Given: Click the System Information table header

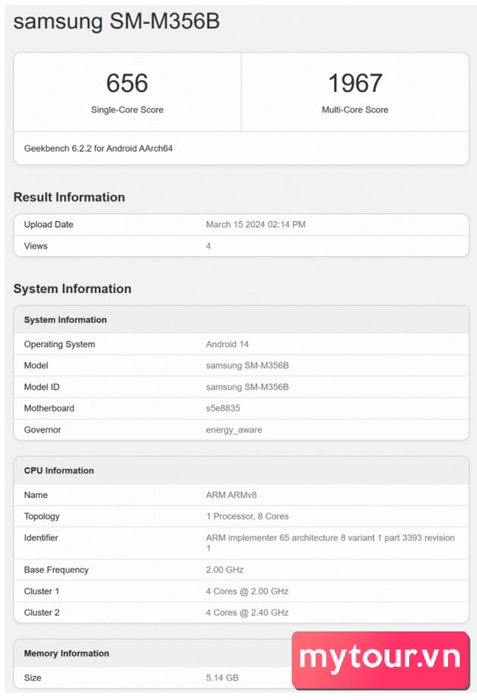Looking at the screenshot, I should (241, 320).
